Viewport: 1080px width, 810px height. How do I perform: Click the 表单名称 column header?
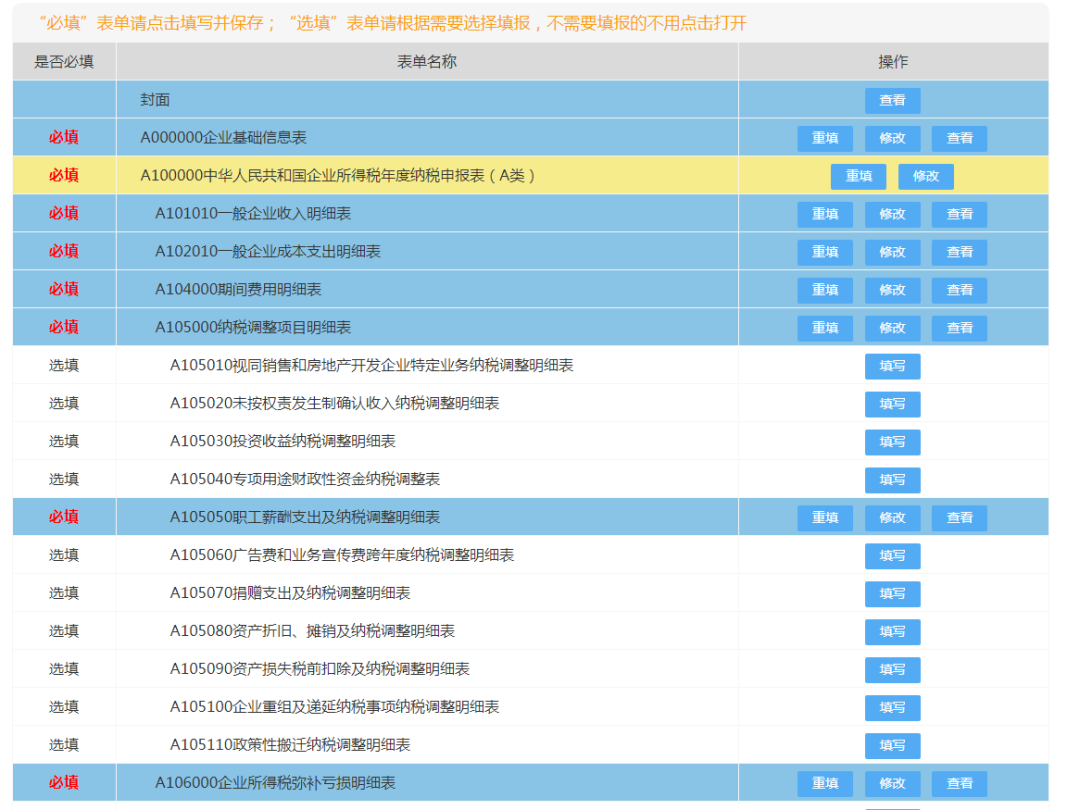click(x=427, y=62)
